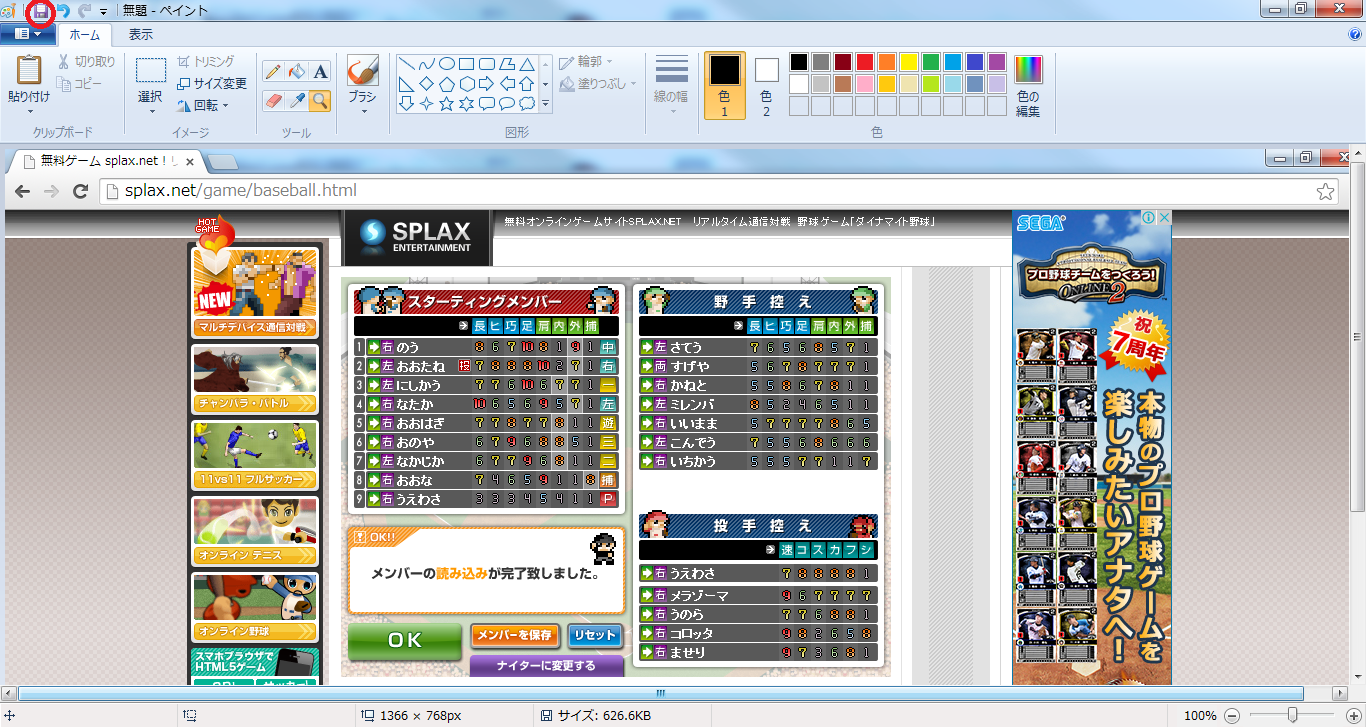The height and width of the screenshot is (727, 1366).
Task: Pick the pink color swatch
Action: click(x=865, y=84)
